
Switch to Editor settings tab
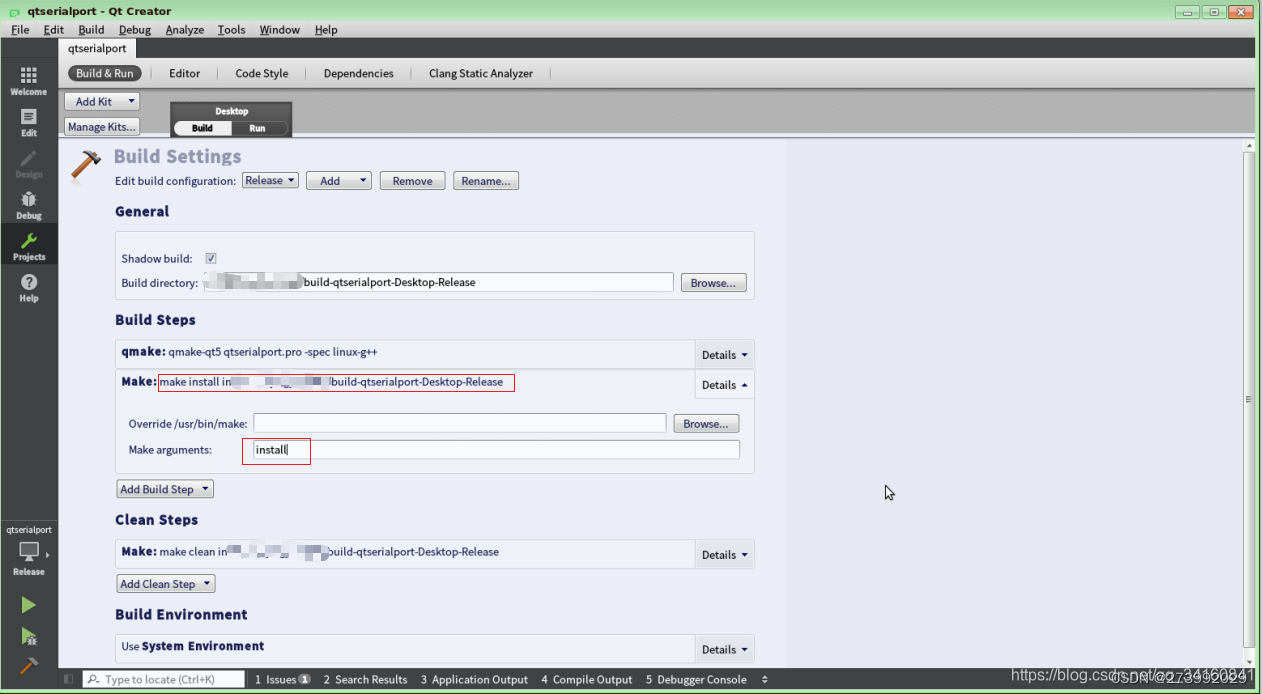pyautogui.click(x=185, y=73)
